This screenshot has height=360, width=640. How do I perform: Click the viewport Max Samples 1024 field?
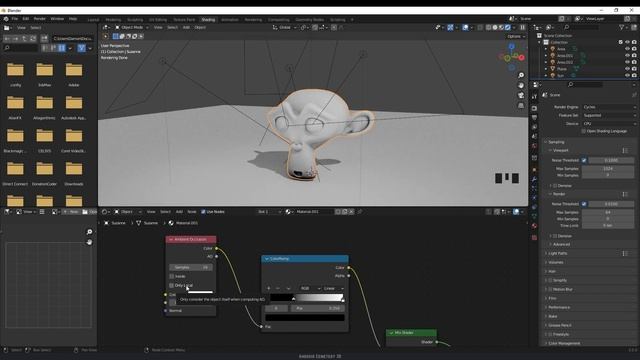tap(608, 169)
